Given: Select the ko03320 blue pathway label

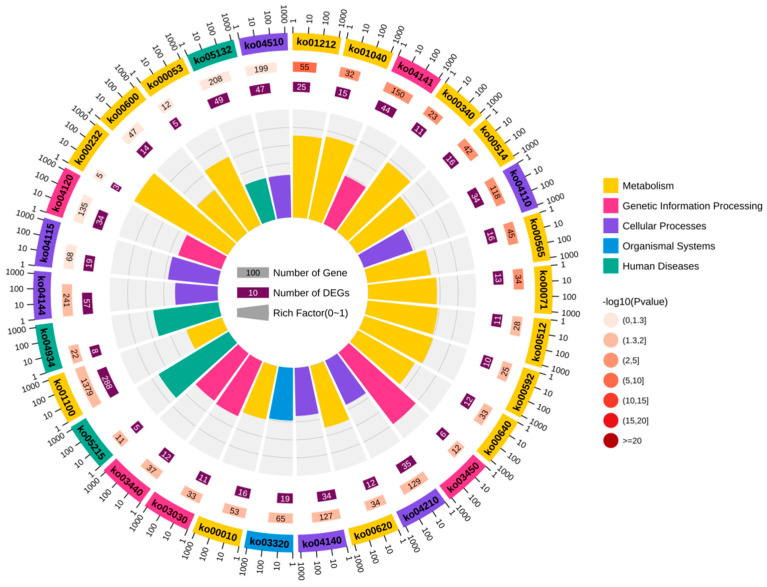Looking at the screenshot, I should point(269,542).
